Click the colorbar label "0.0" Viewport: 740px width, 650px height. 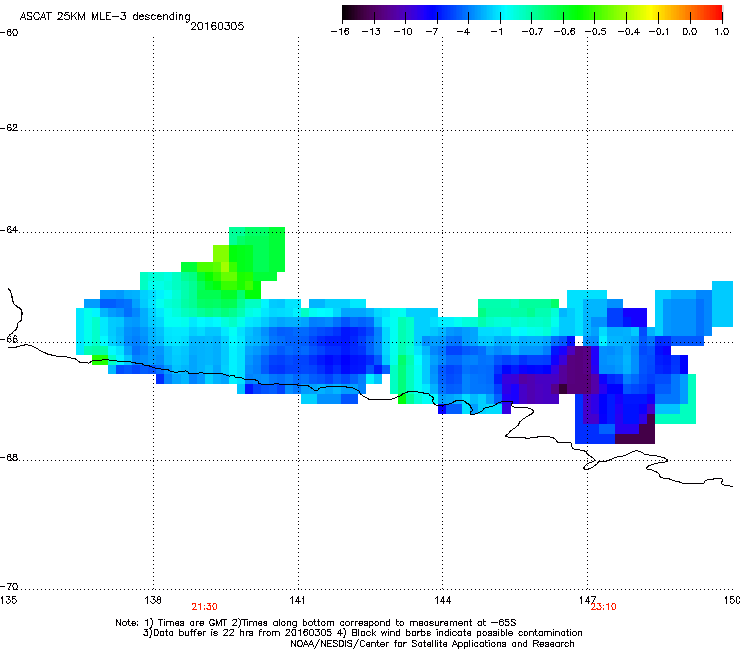click(690, 32)
